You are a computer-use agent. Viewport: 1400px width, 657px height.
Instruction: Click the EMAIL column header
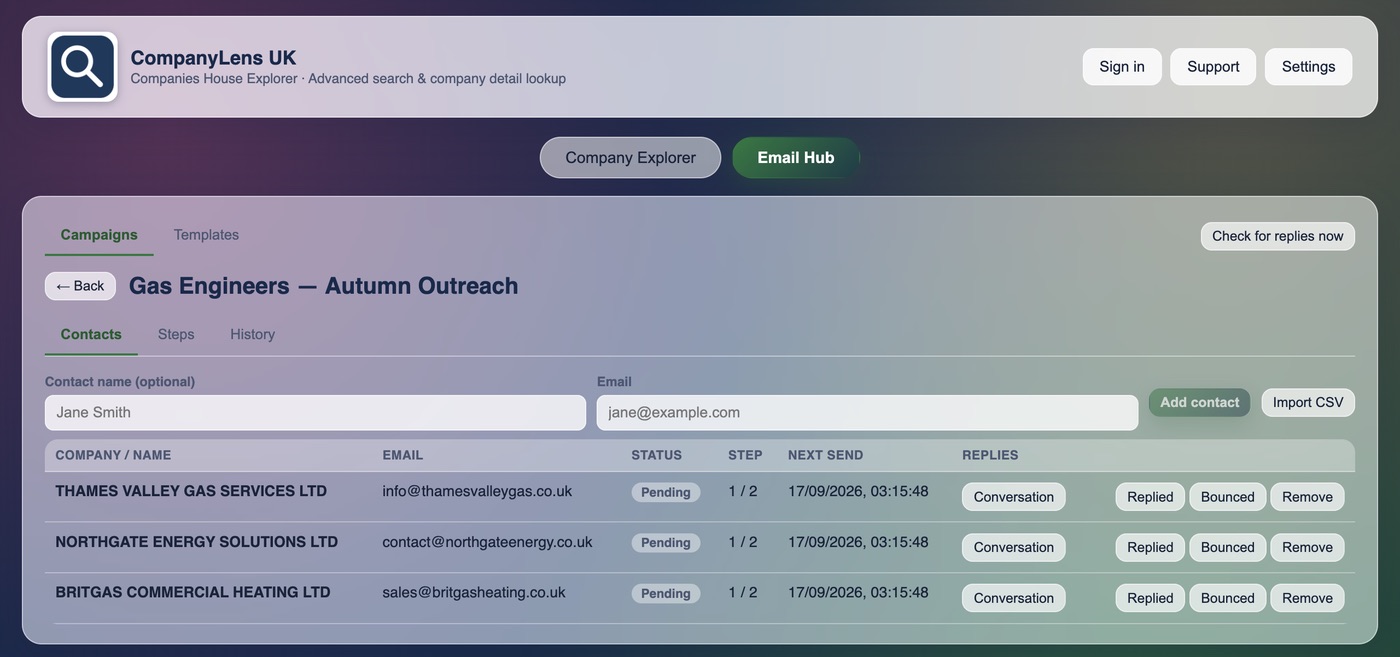click(x=403, y=455)
